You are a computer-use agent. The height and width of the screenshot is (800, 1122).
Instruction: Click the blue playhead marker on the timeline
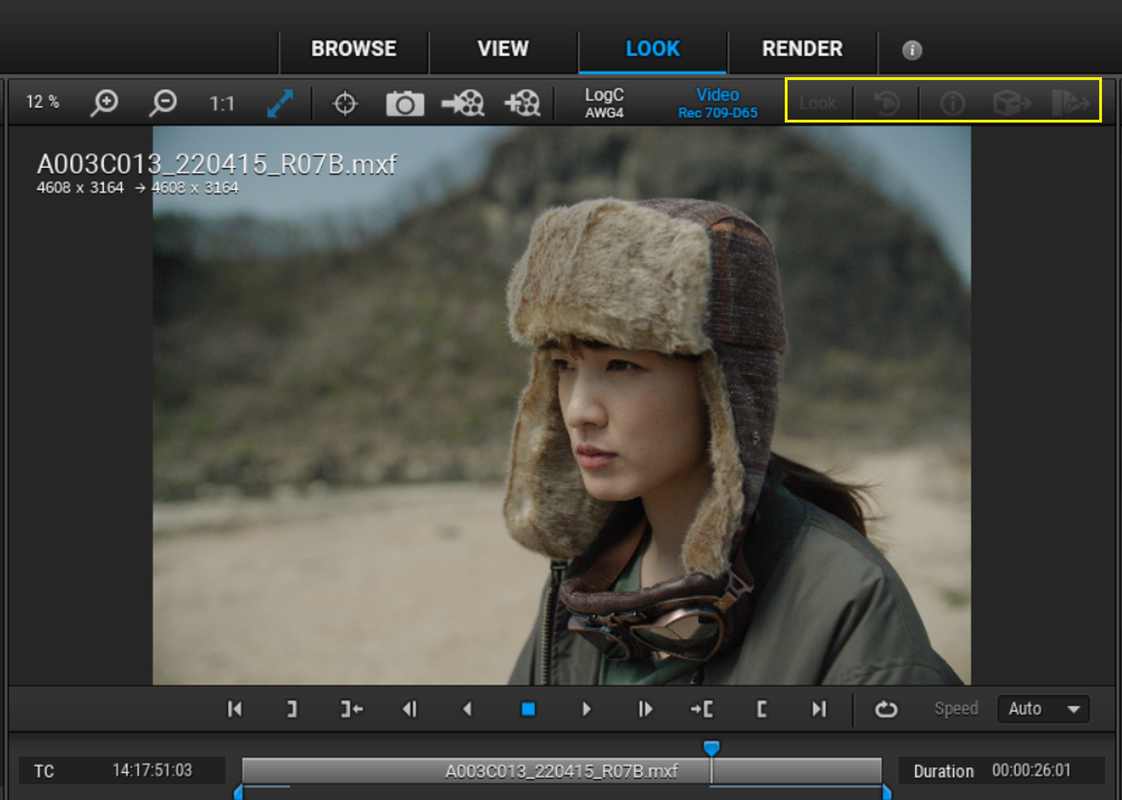tap(711, 748)
